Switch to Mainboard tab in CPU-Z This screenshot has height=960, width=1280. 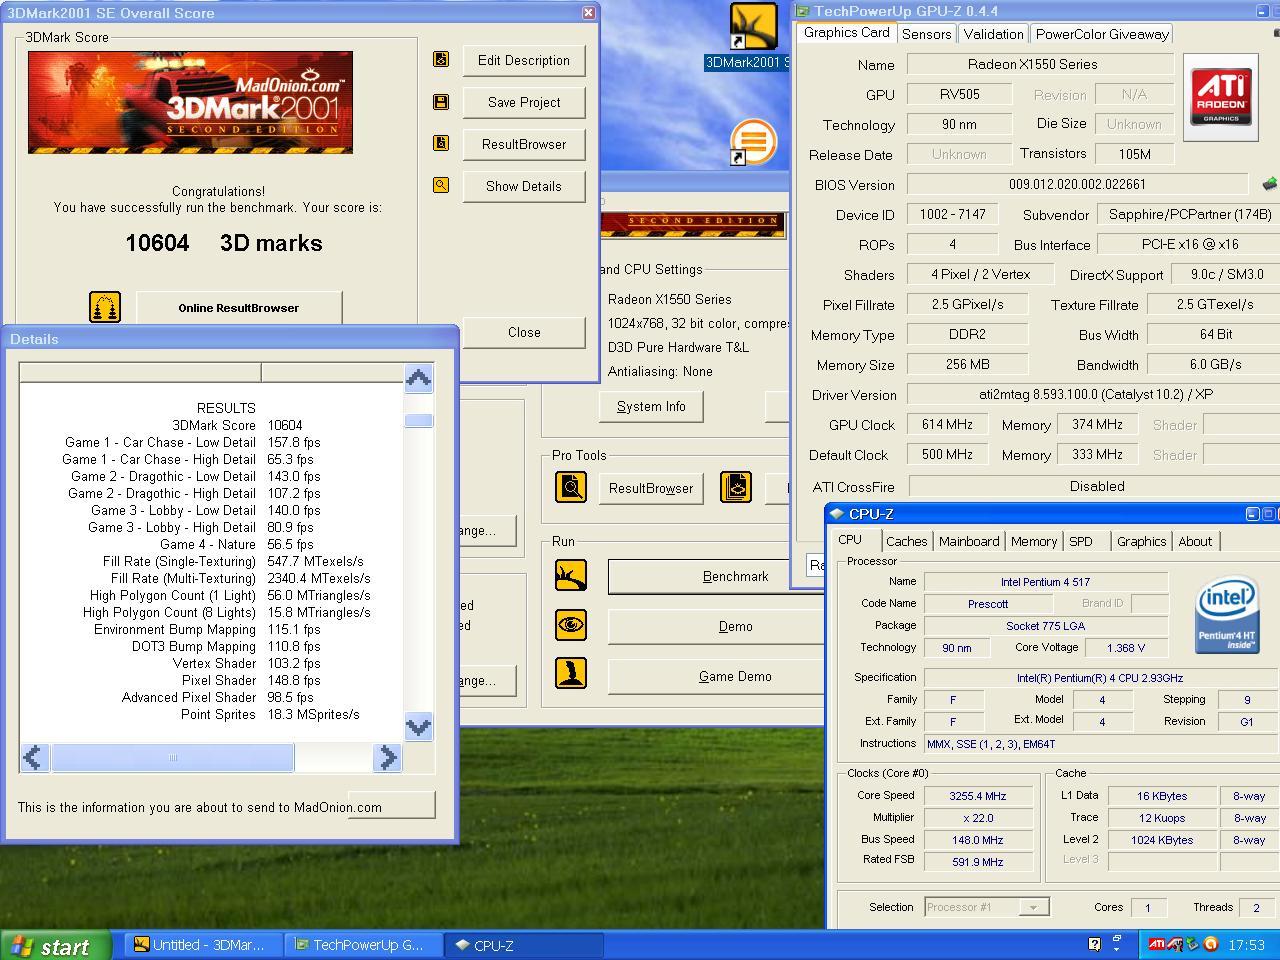[968, 541]
